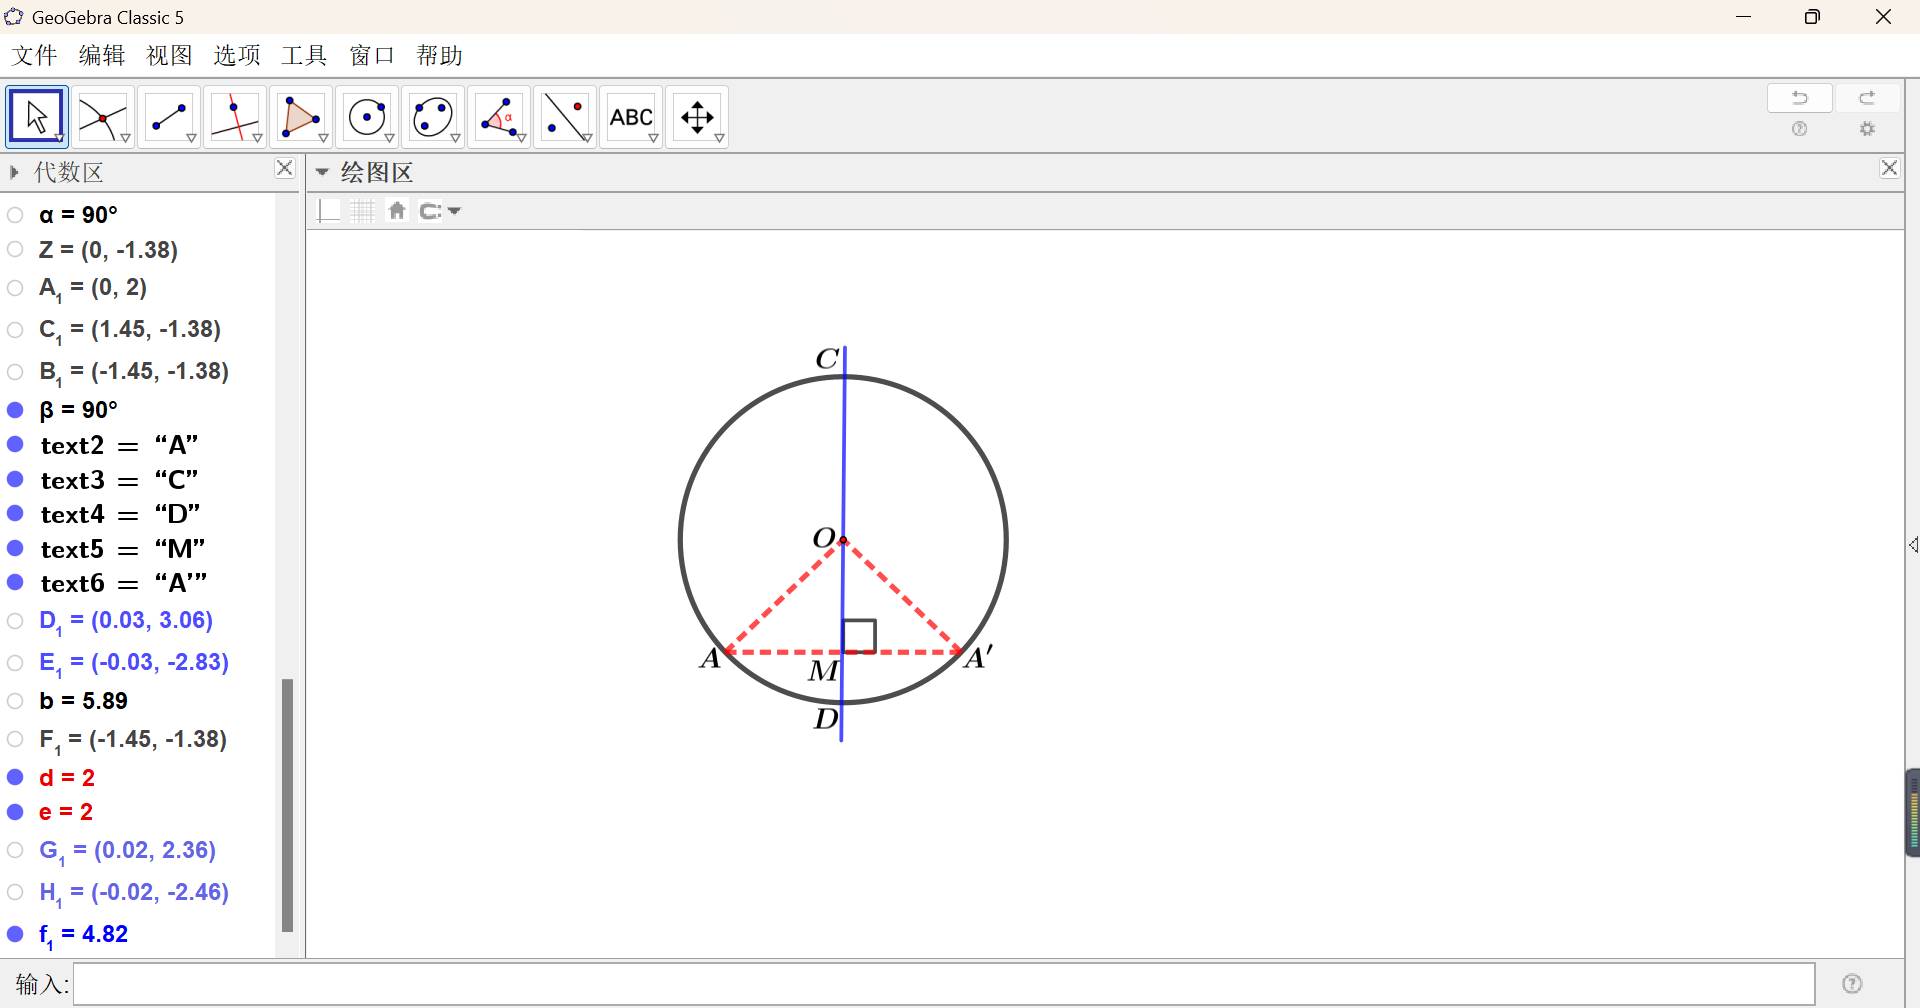Select the Angle tool
Image resolution: width=1920 pixels, height=1008 pixels.
pyautogui.click(x=498, y=117)
